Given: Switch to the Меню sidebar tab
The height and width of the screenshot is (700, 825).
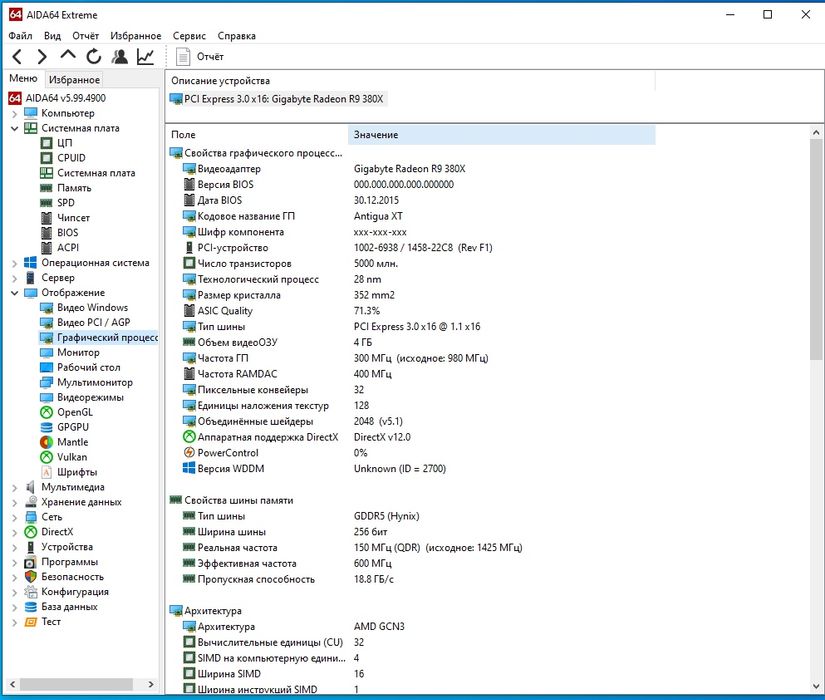Looking at the screenshot, I should pyautogui.click(x=23, y=78).
